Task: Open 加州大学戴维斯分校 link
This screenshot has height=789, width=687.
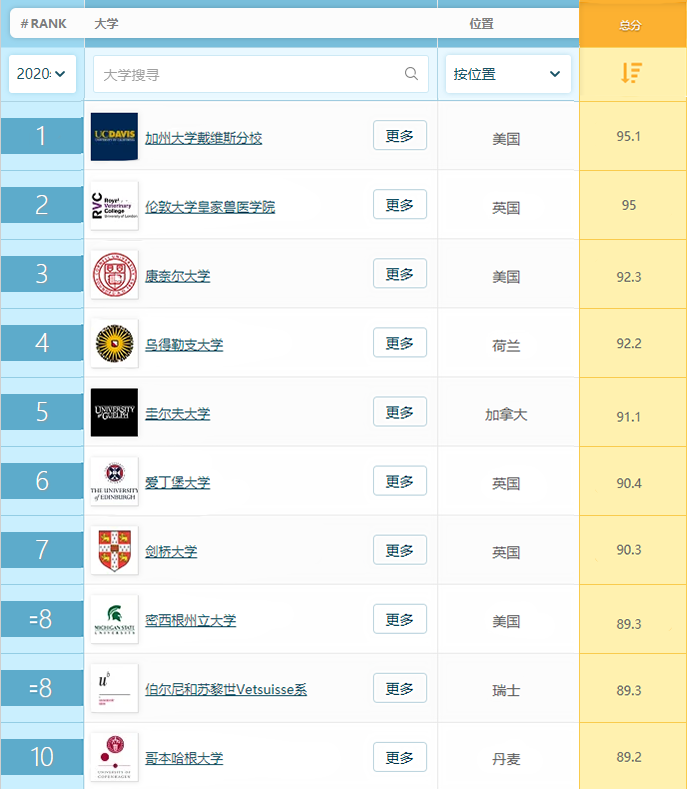Action: (203, 138)
